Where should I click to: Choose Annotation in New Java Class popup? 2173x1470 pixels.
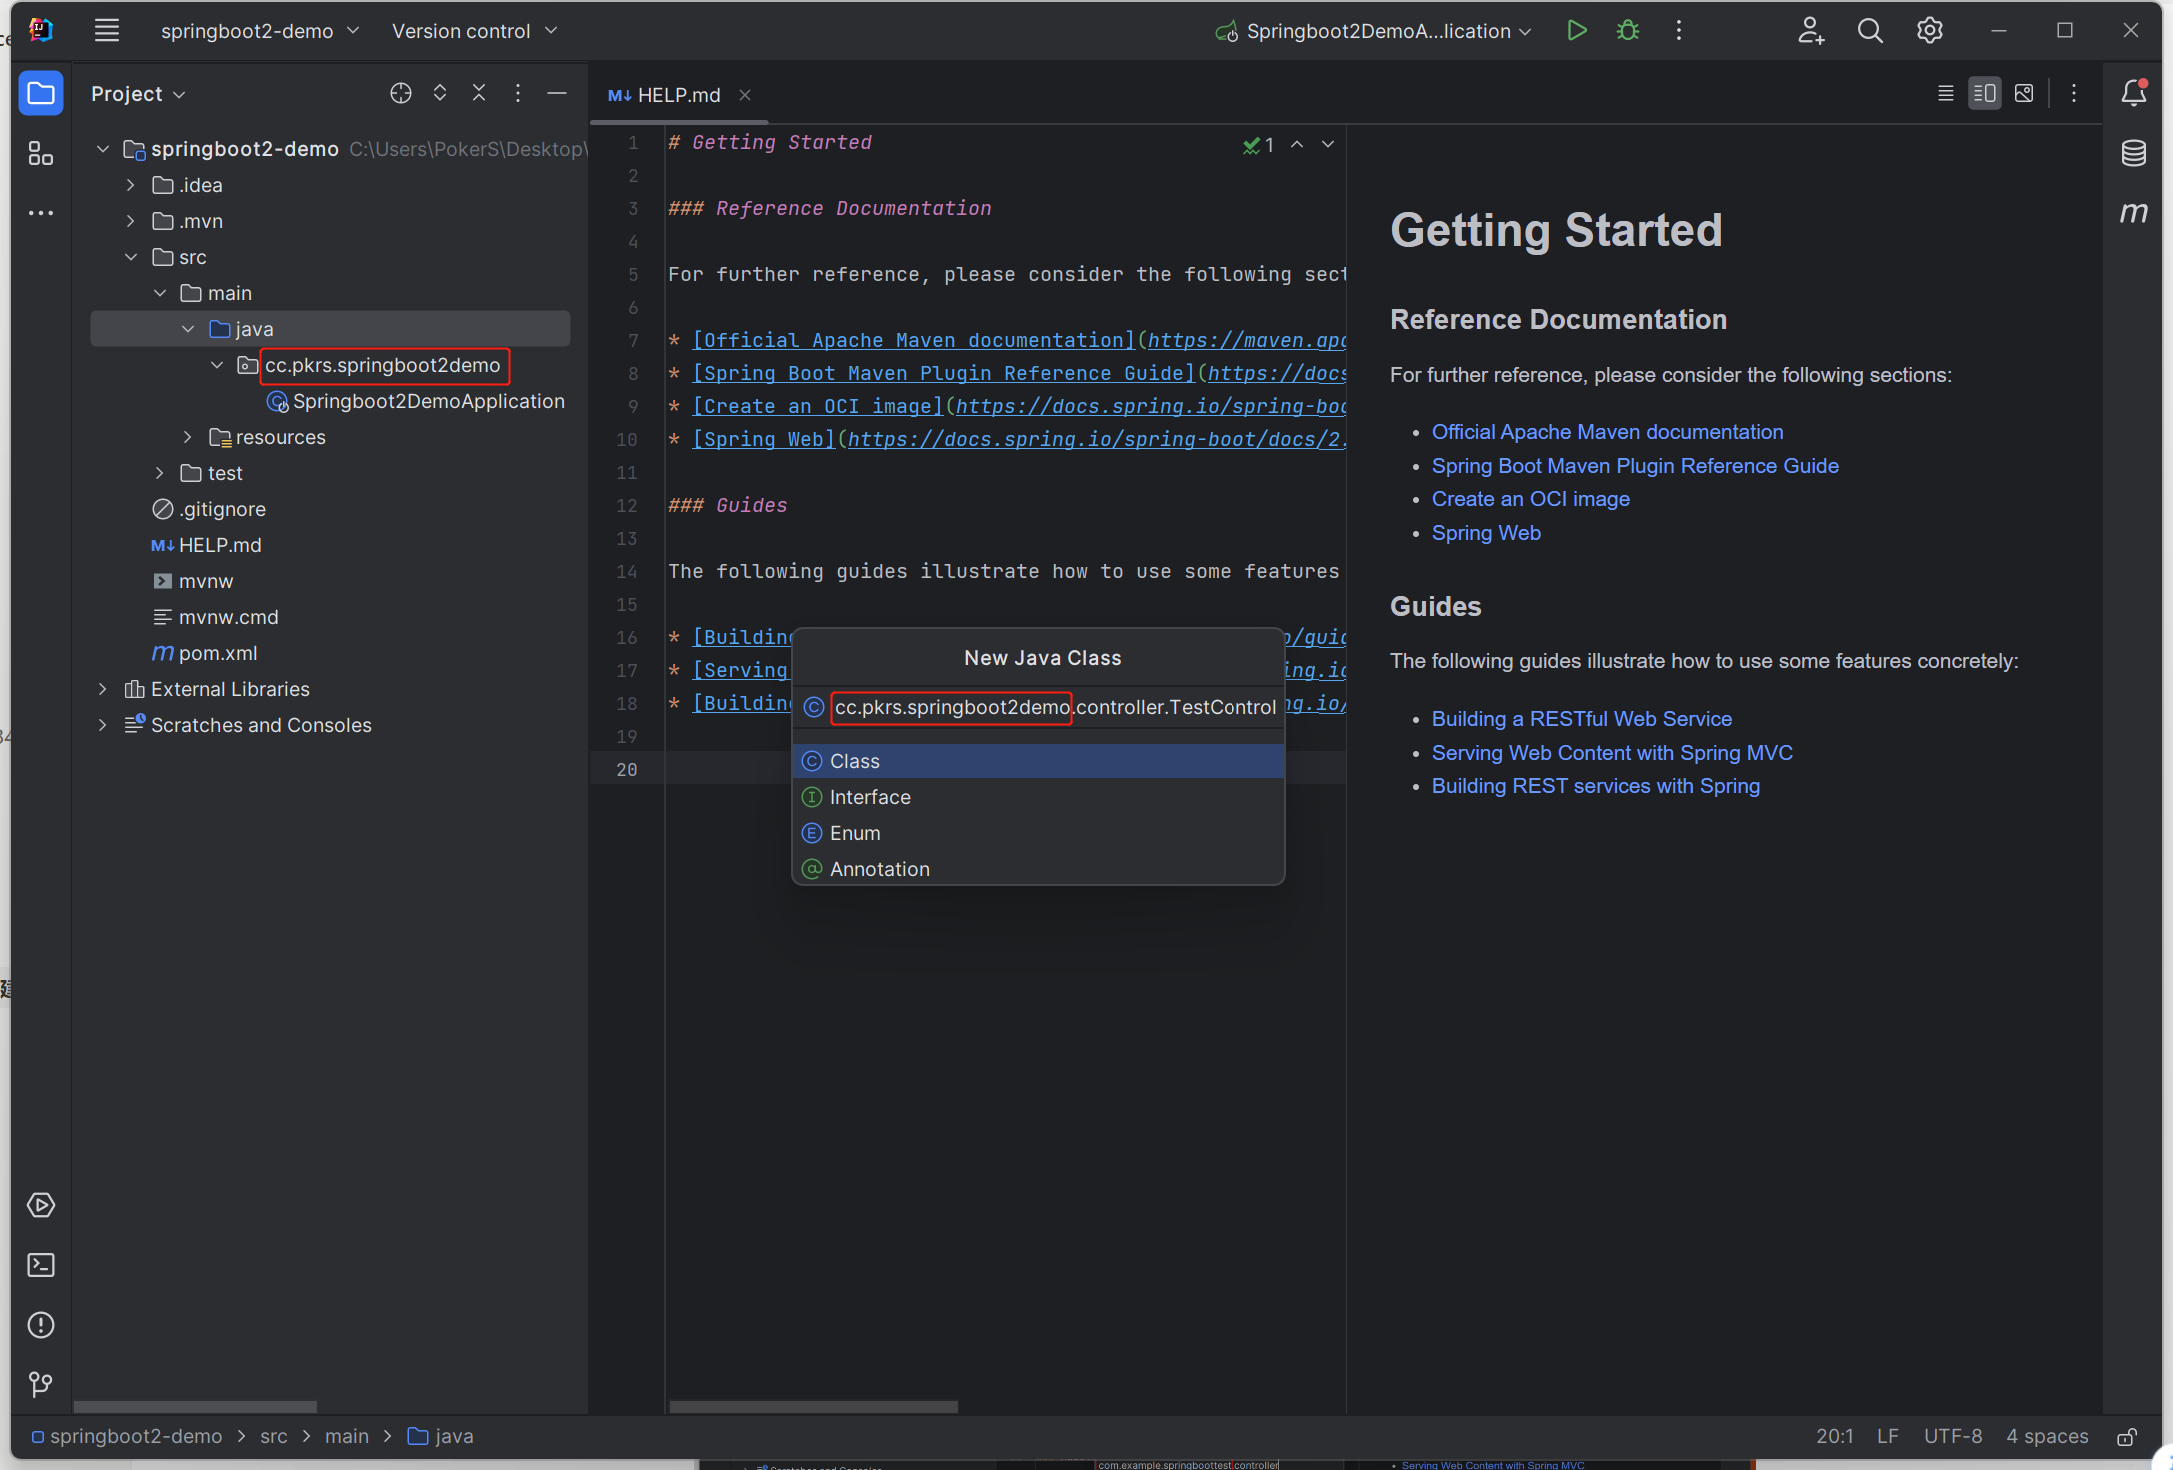point(1038,869)
